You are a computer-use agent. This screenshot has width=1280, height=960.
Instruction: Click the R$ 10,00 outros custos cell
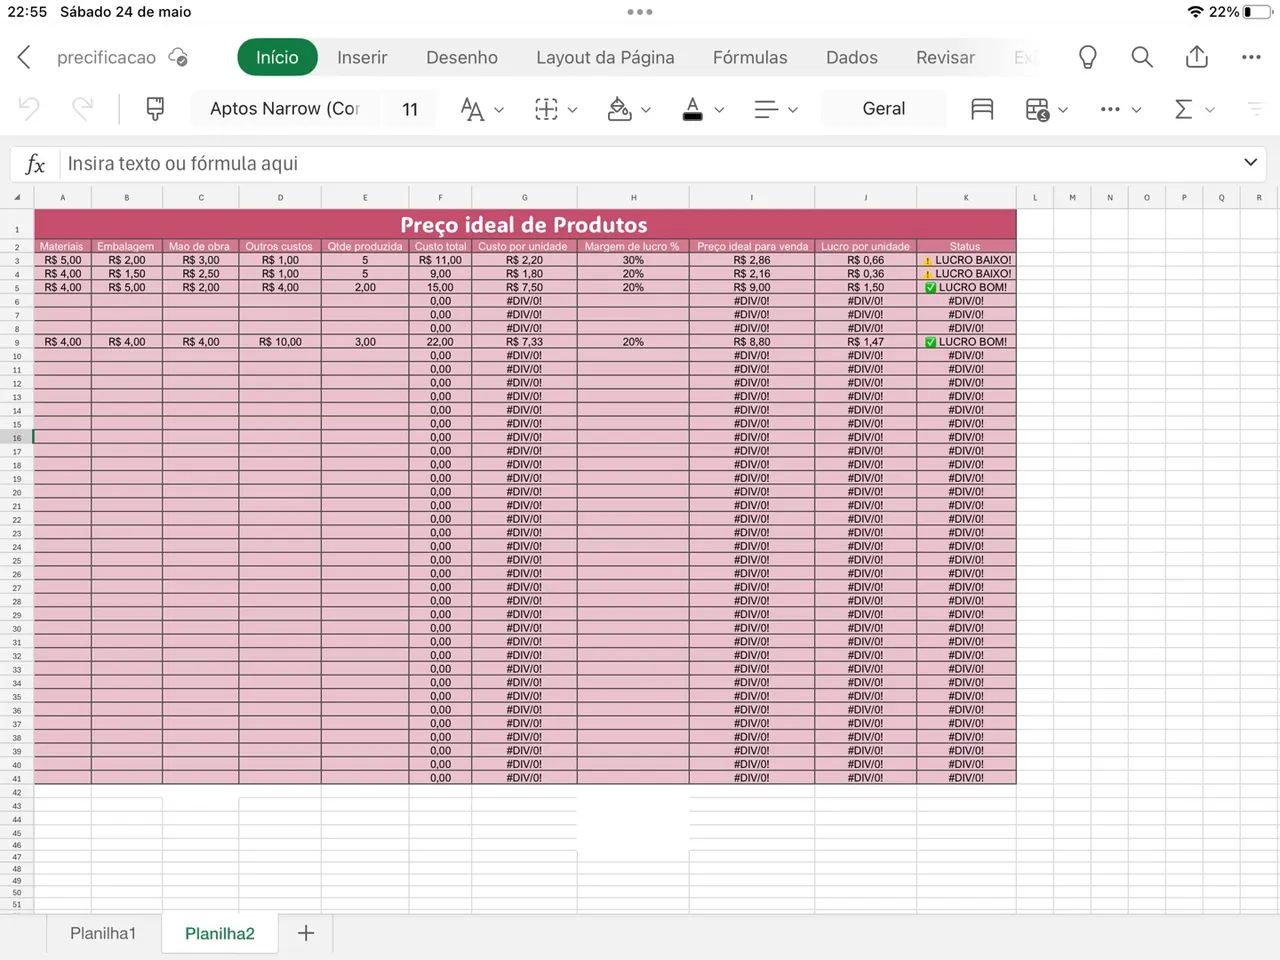tap(280, 342)
